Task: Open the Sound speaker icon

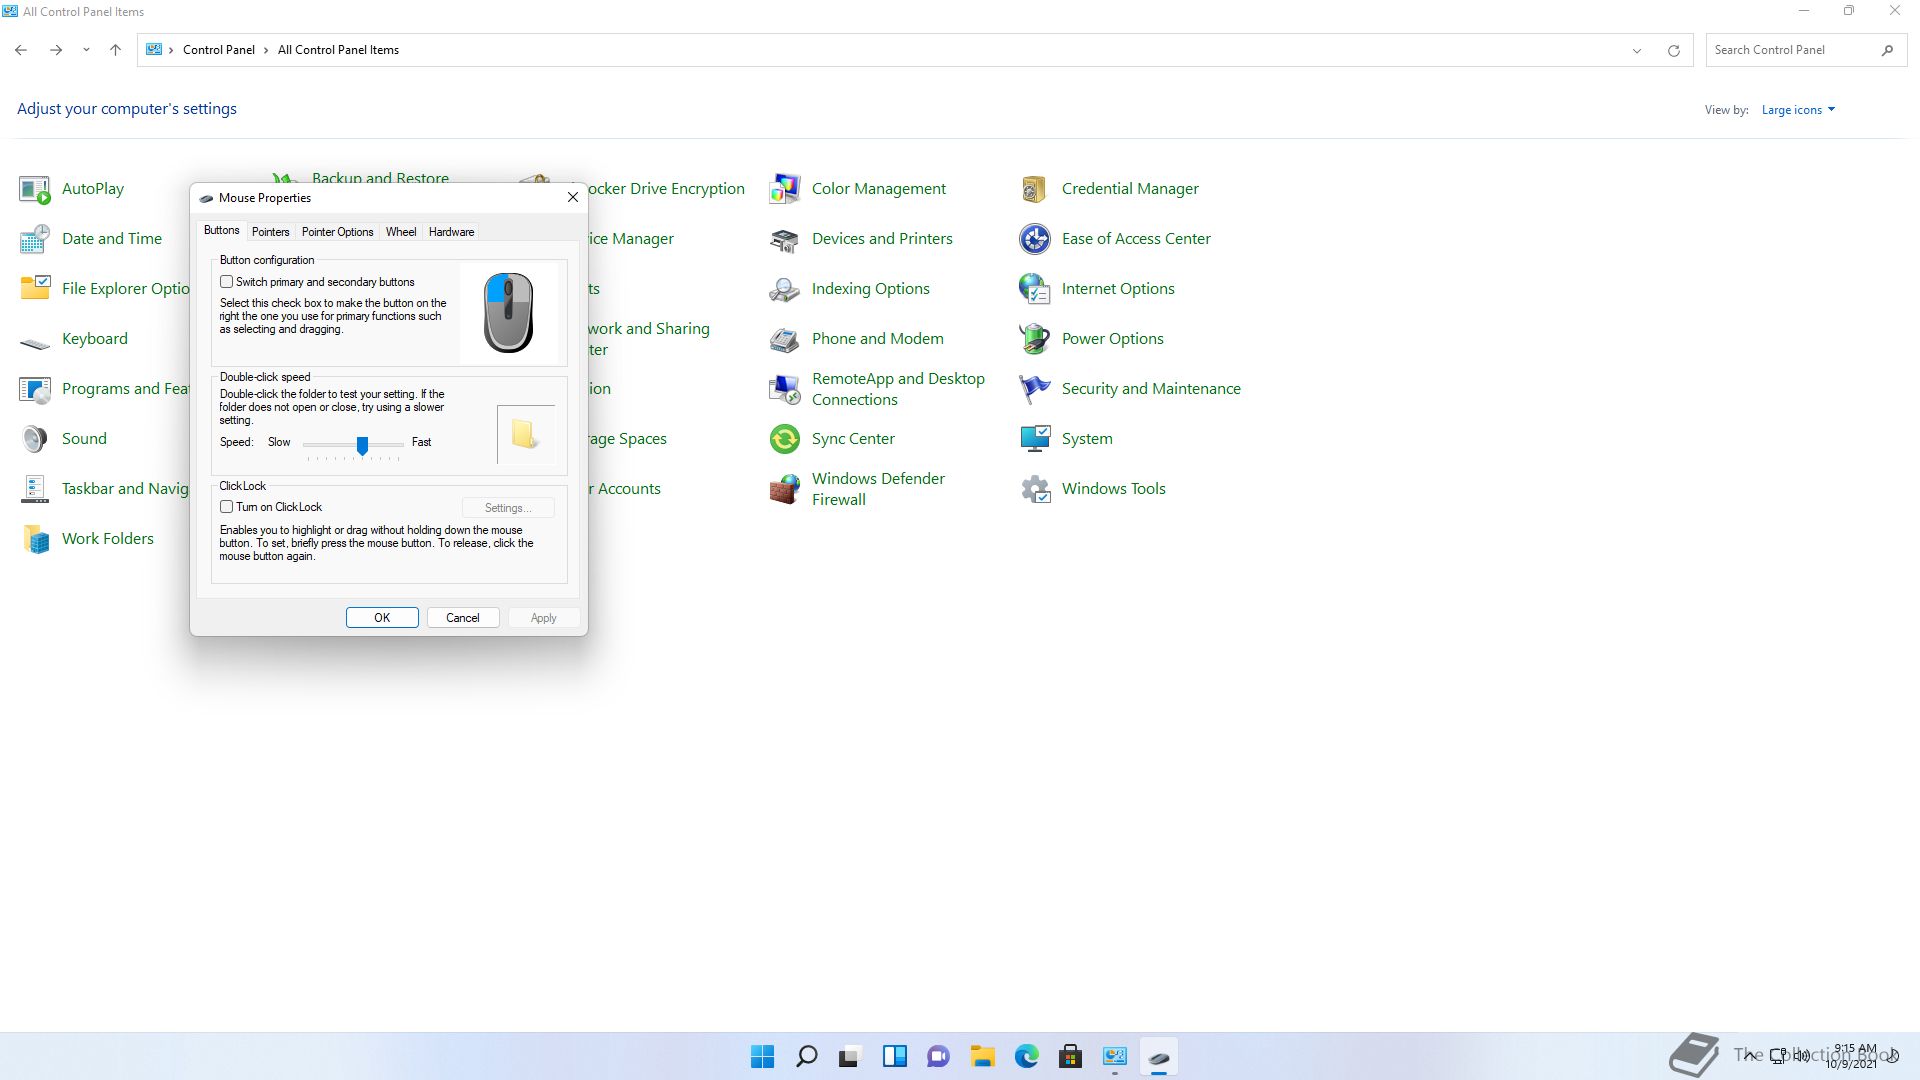Action: (35, 439)
